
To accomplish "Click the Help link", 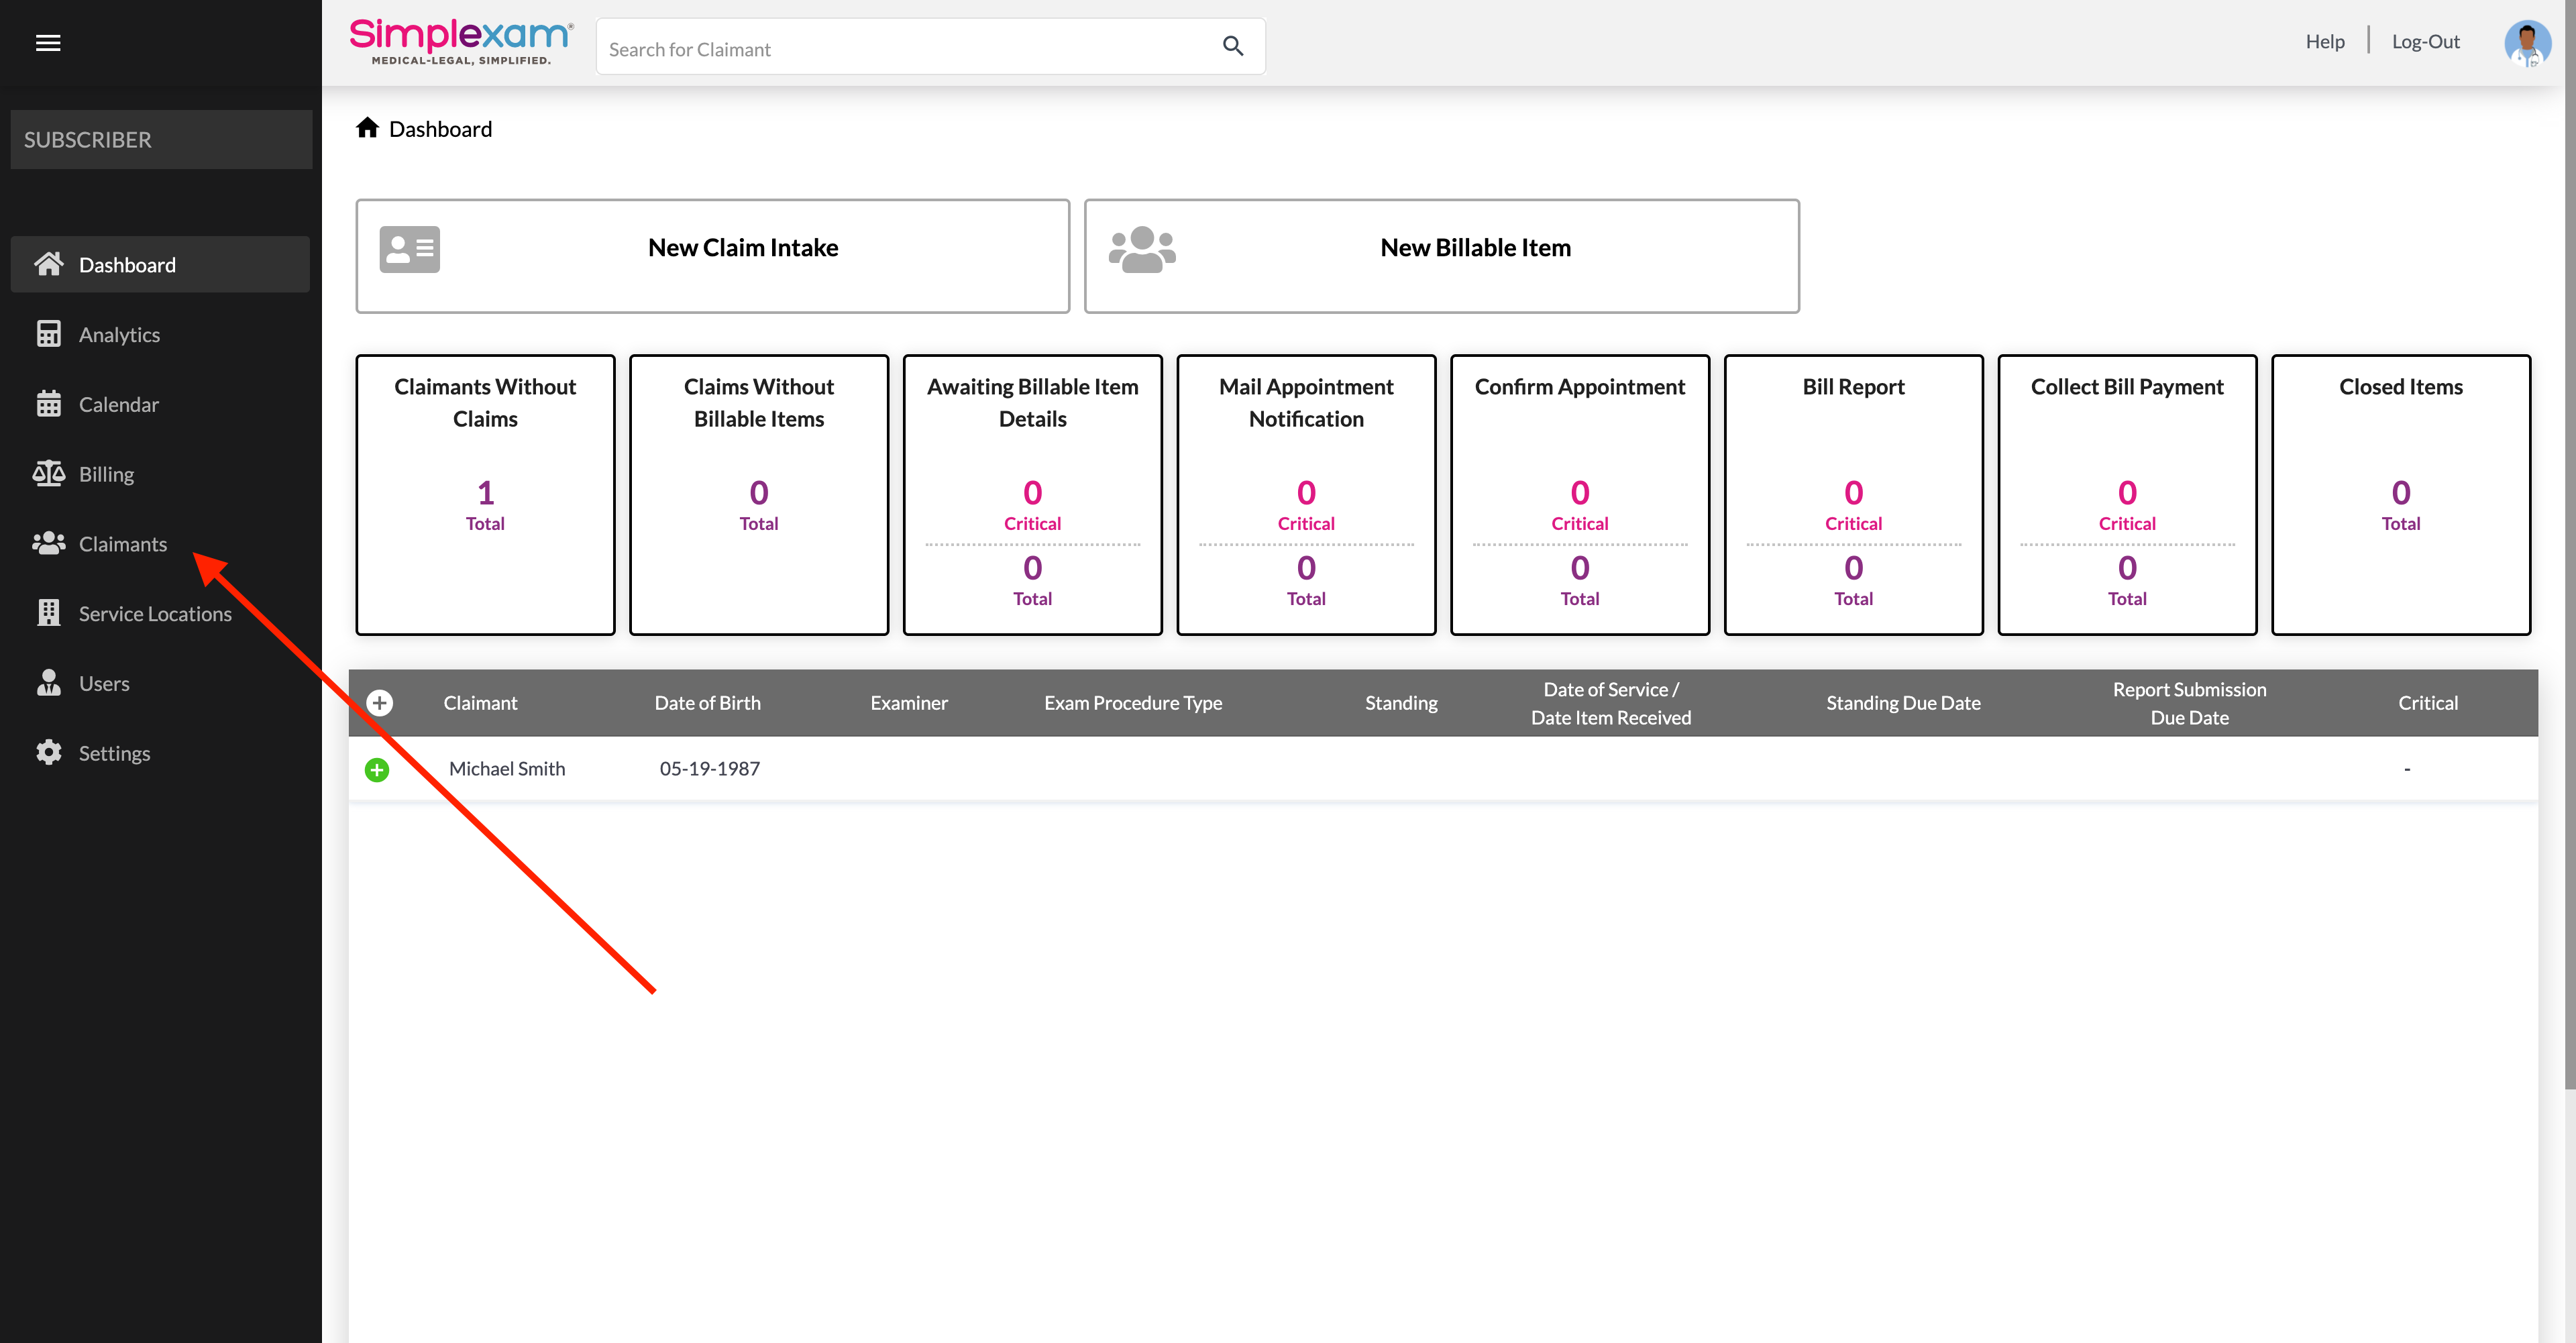I will click(x=2324, y=42).
